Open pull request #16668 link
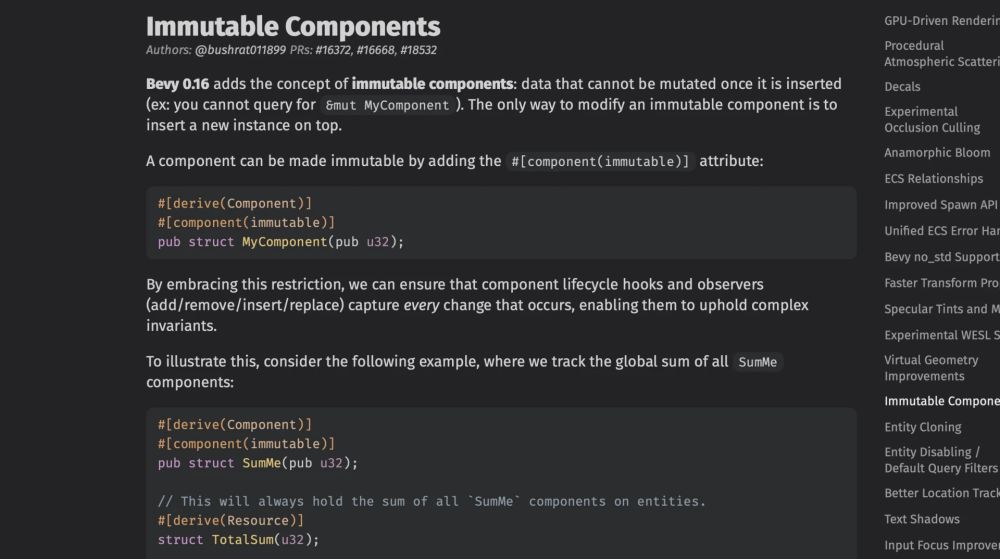 coord(376,50)
